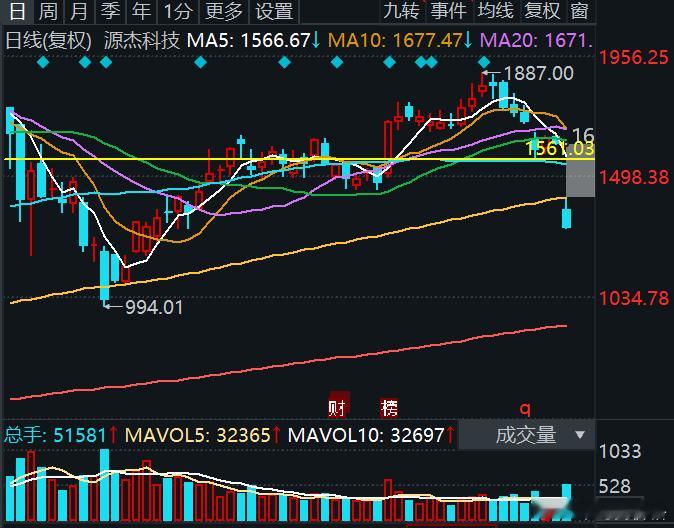Screen dimensions: 674x528
Task: Click the 榜 ranking event marker
Action: pos(389,407)
